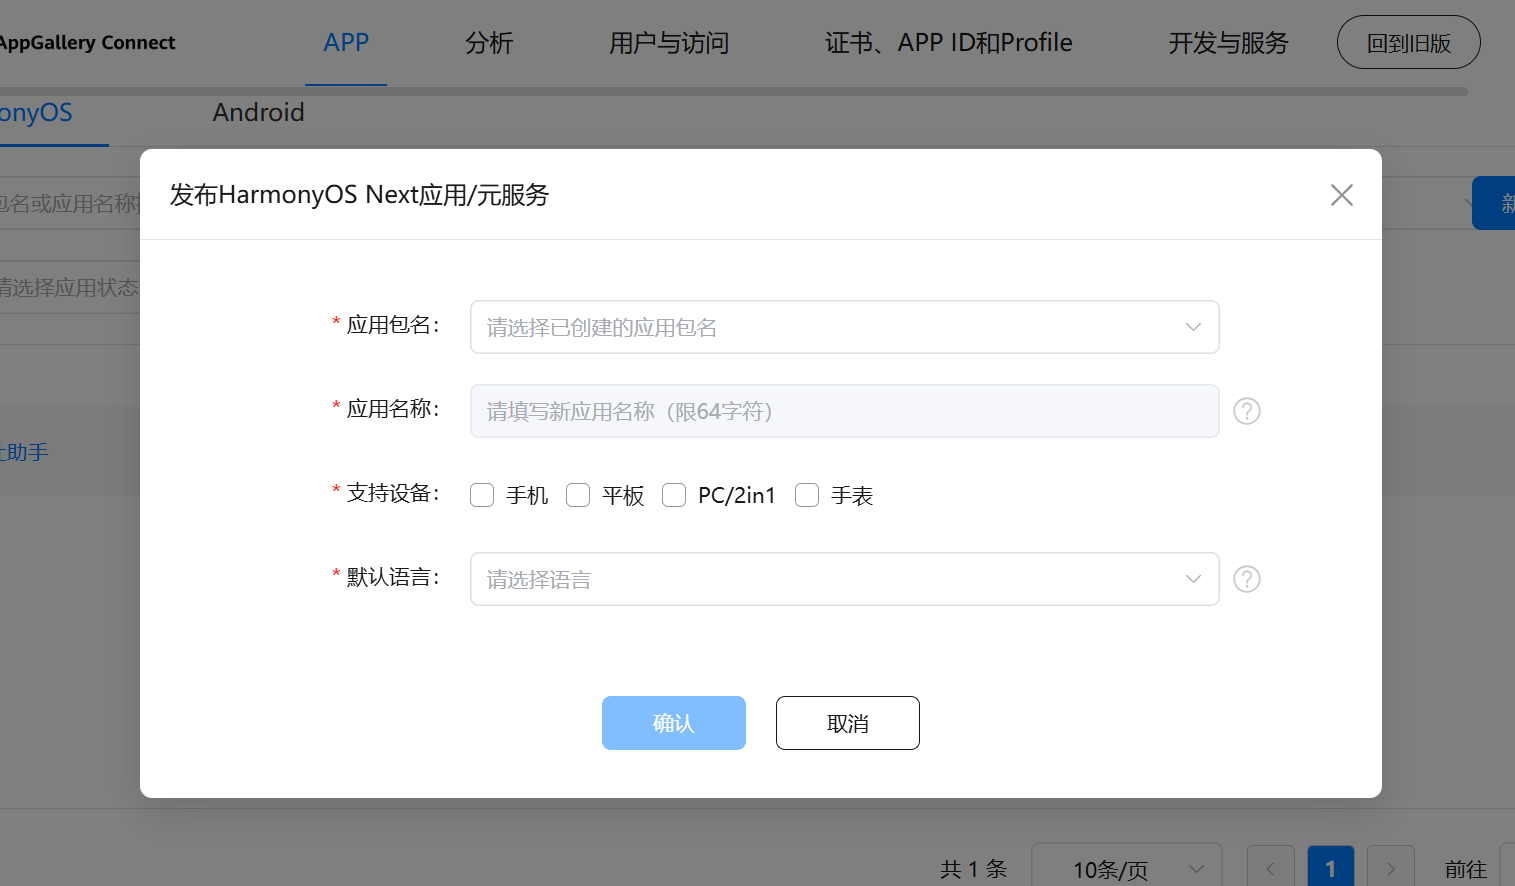Click the 确认 confirm button

click(x=674, y=723)
